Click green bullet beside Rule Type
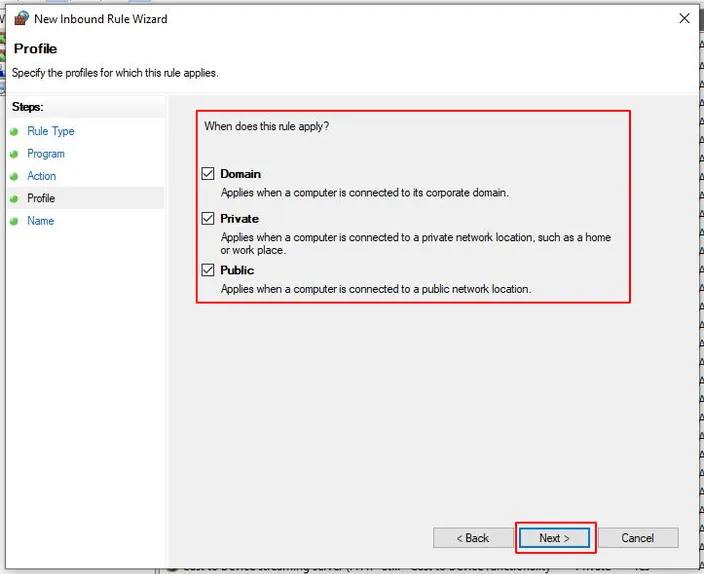This screenshot has width=704, height=574. tap(14, 132)
